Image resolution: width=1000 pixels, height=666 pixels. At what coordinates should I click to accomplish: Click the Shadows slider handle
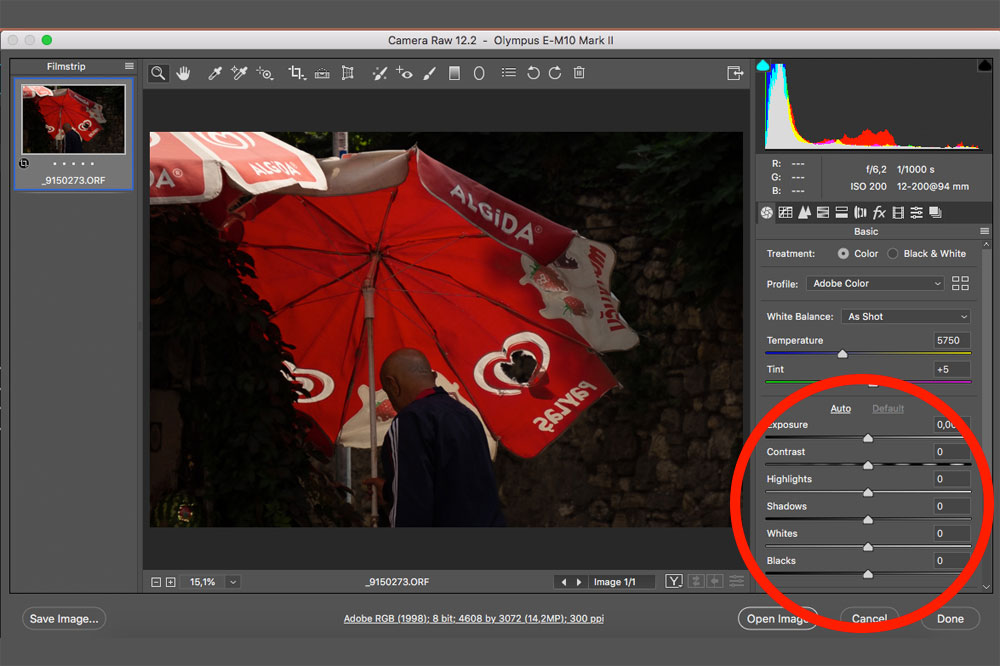coord(868,520)
